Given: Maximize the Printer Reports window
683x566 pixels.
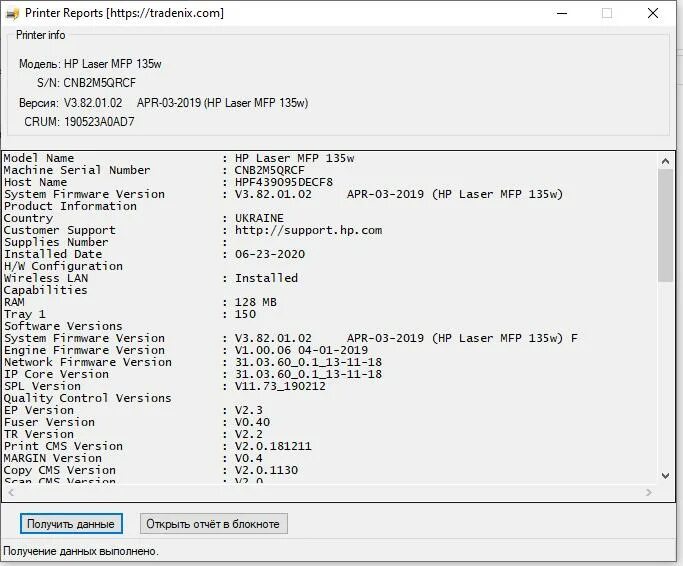Looking at the screenshot, I should (x=607, y=14).
